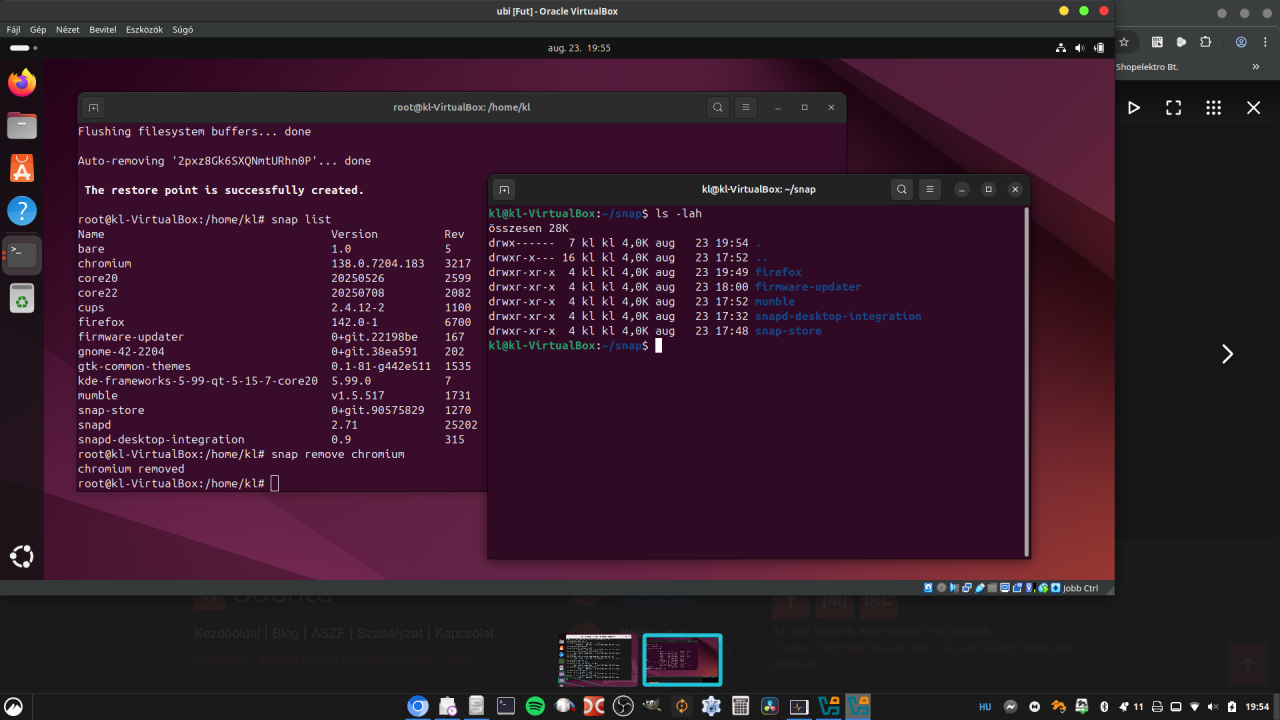Launch Spotify from the host taskbar

535,706
